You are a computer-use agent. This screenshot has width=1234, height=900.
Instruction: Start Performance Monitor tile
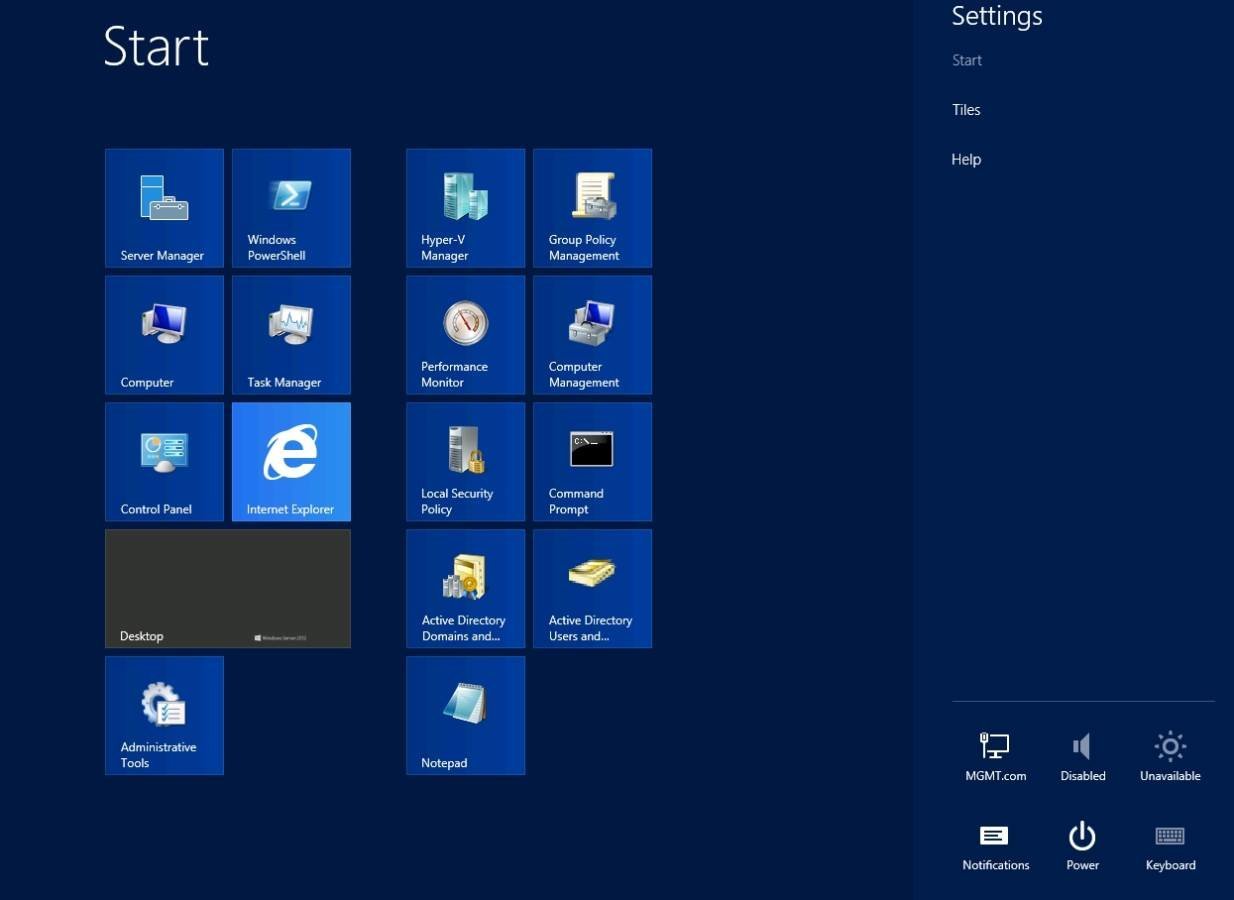[x=465, y=335]
